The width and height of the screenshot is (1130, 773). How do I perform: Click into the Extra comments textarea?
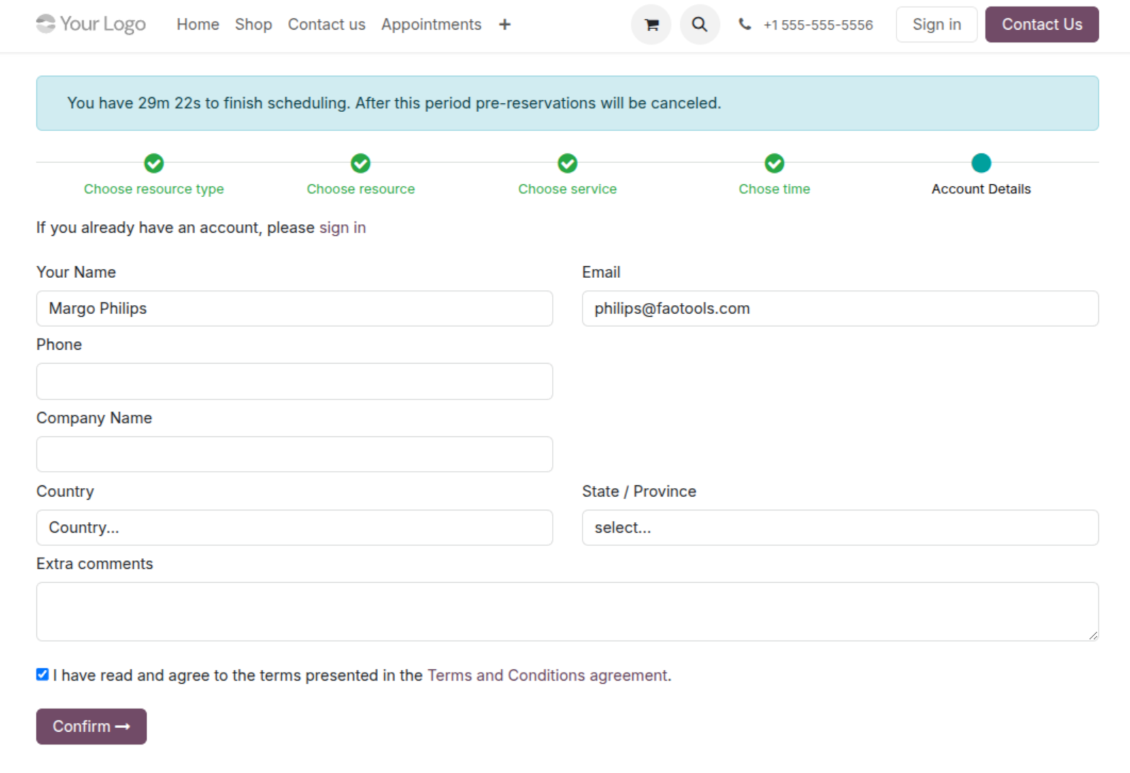click(x=567, y=611)
